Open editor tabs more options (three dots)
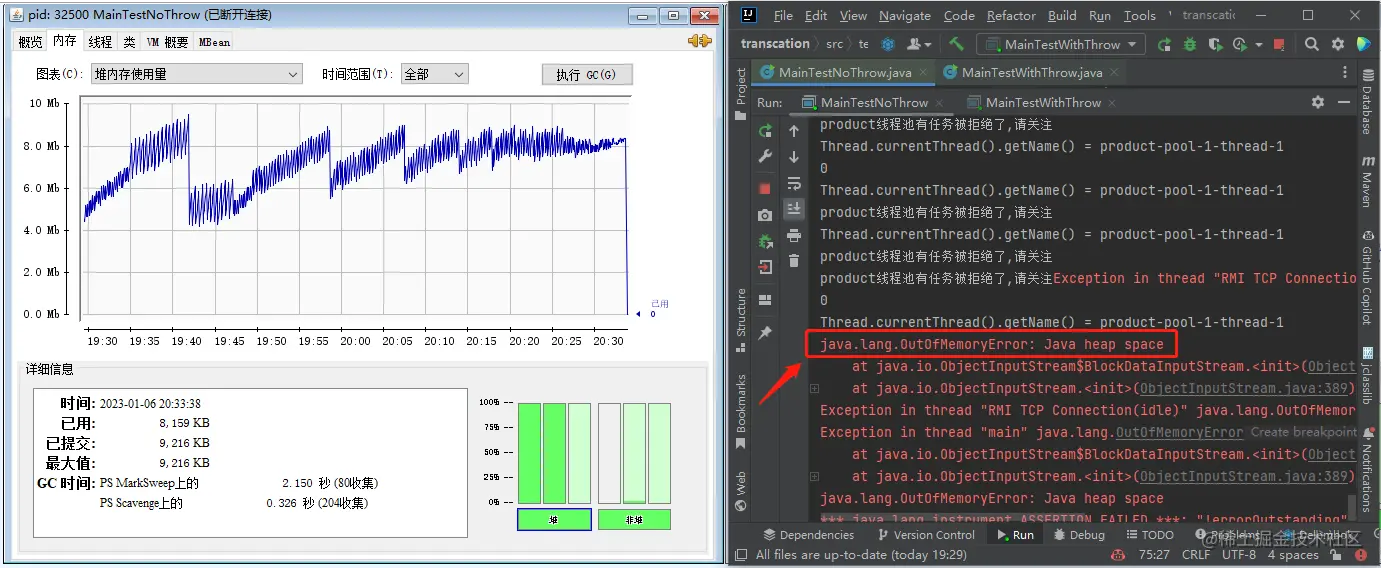Screen dimensions: 1381x568 click(x=1345, y=73)
